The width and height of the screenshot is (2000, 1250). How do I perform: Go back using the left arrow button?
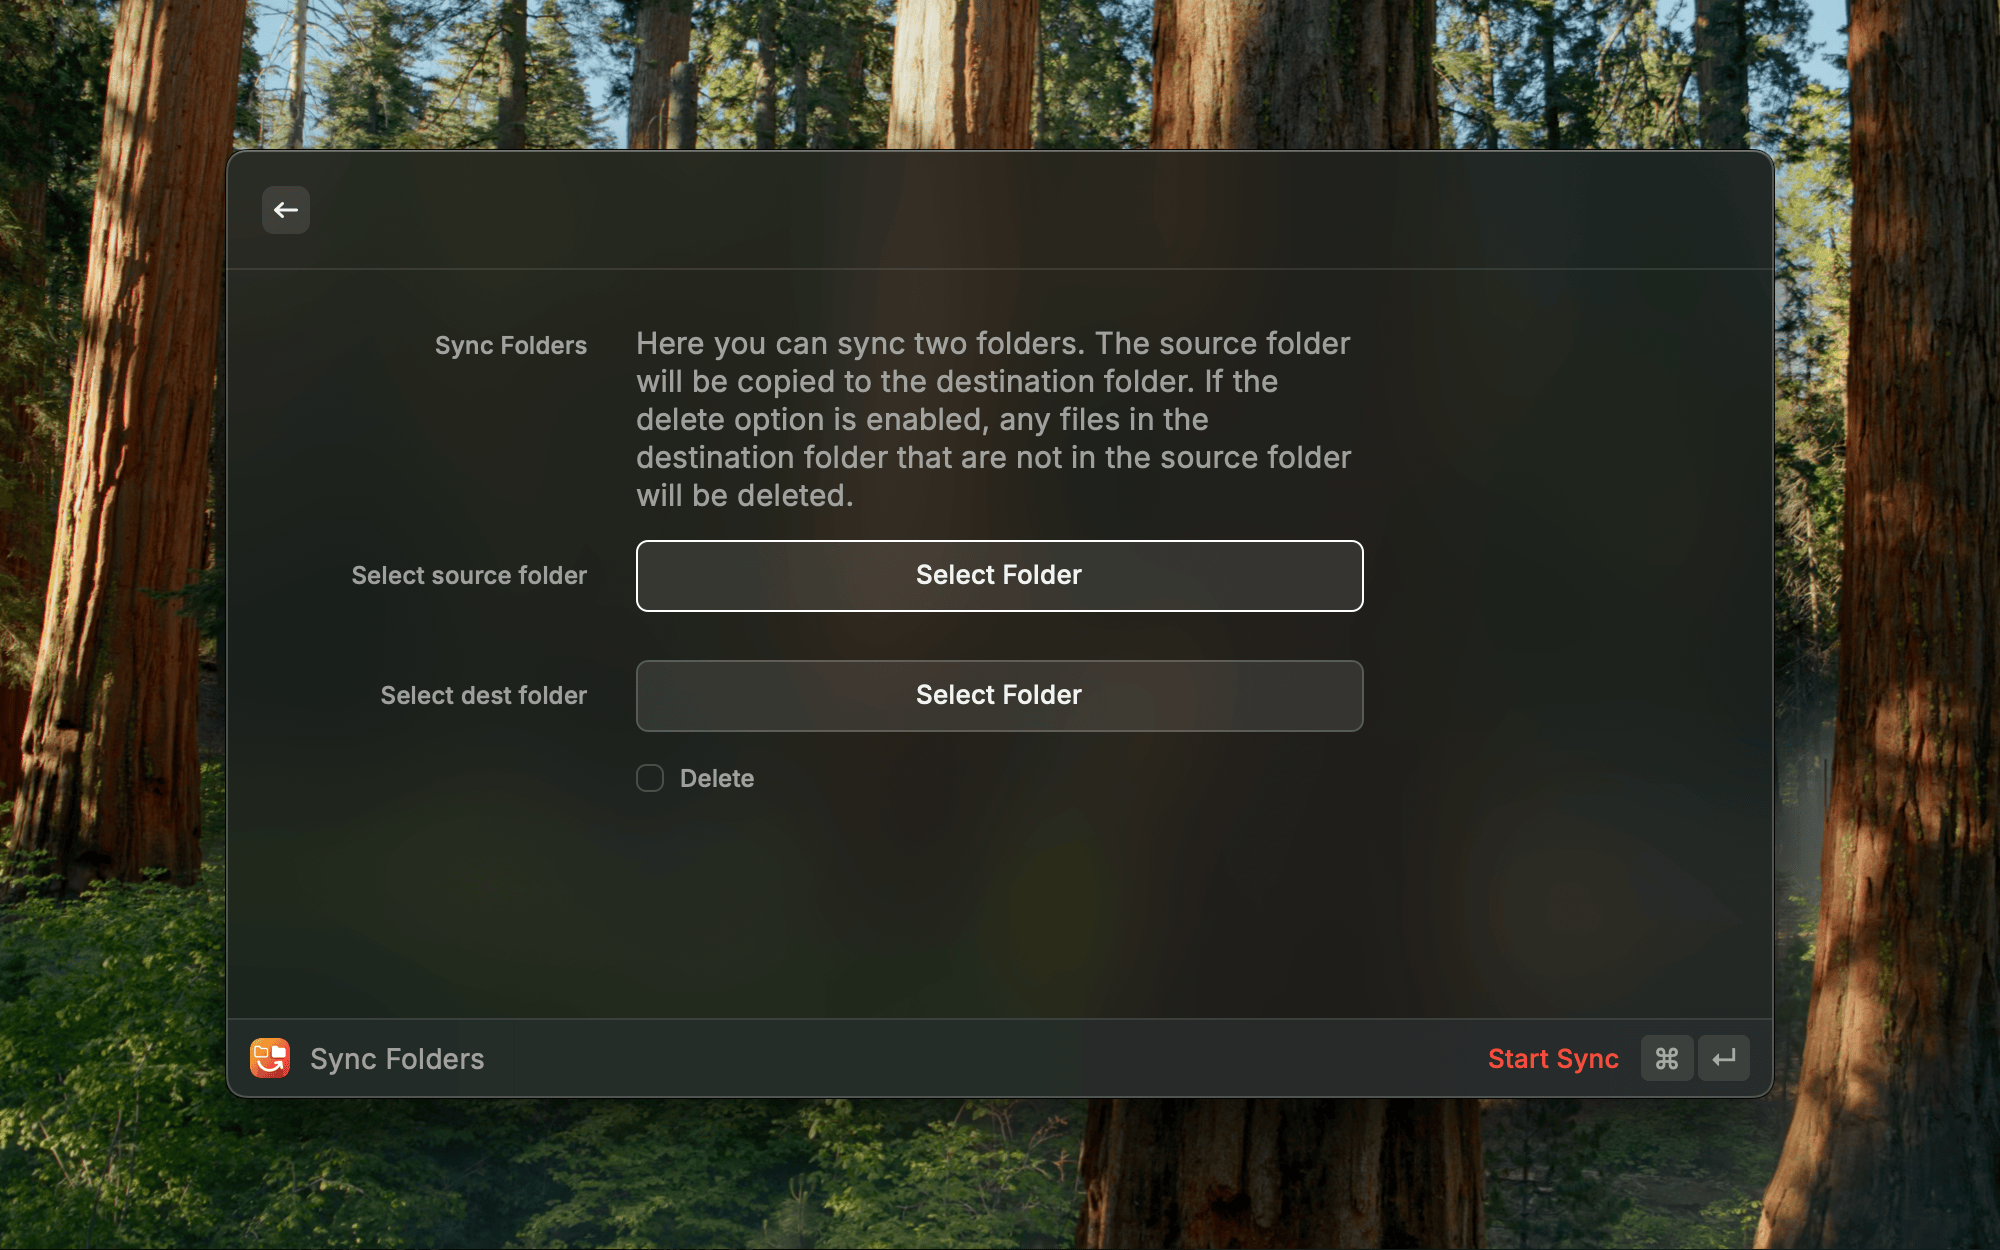[x=286, y=210]
